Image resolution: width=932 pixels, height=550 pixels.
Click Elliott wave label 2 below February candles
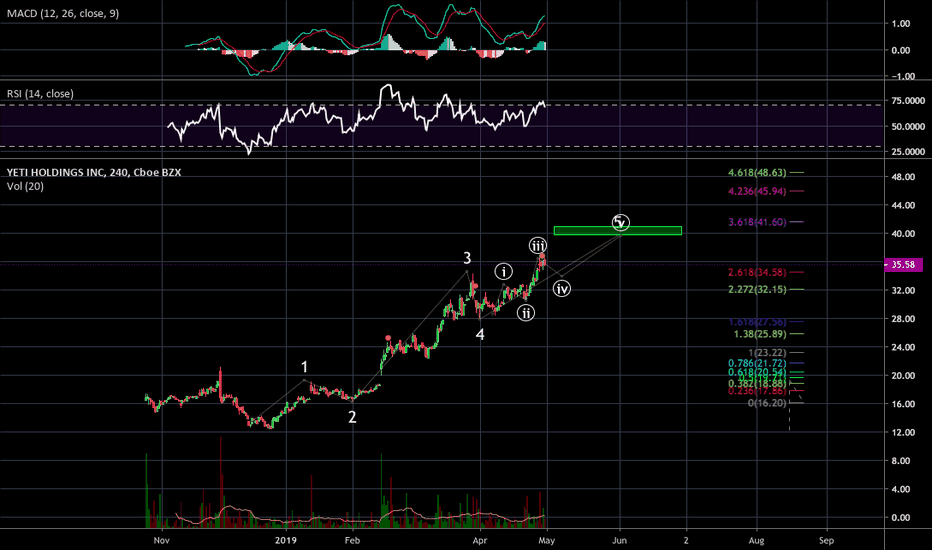click(352, 417)
